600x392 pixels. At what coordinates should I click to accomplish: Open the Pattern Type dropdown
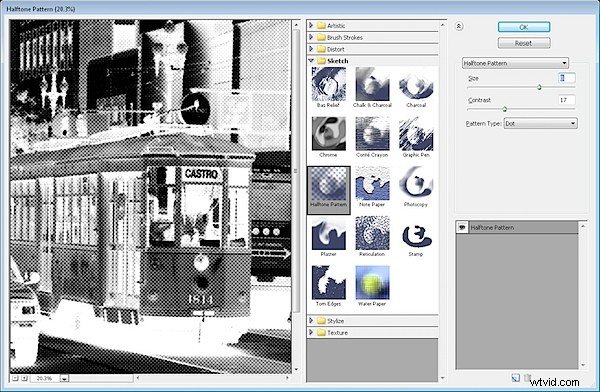point(540,123)
